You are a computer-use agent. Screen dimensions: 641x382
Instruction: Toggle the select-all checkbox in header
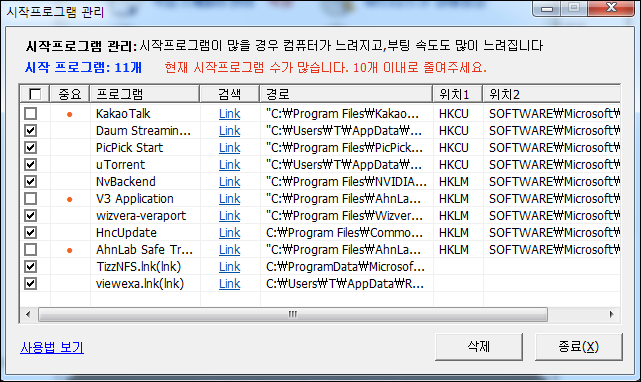point(35,94)
